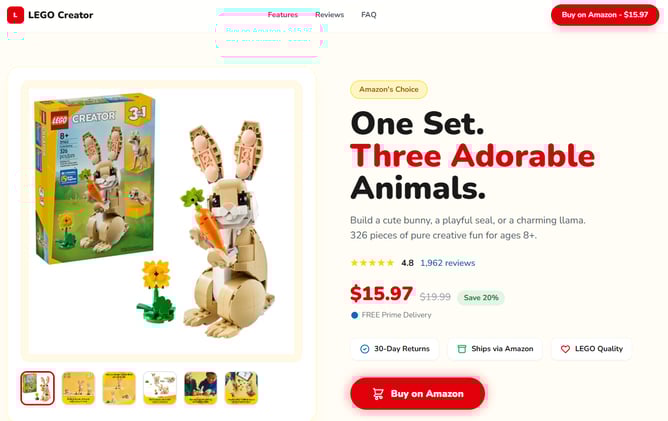This screenshot has height=421, width=668.
Task: Select the fifth thumbnail showing children
Action: pos(201,388)
